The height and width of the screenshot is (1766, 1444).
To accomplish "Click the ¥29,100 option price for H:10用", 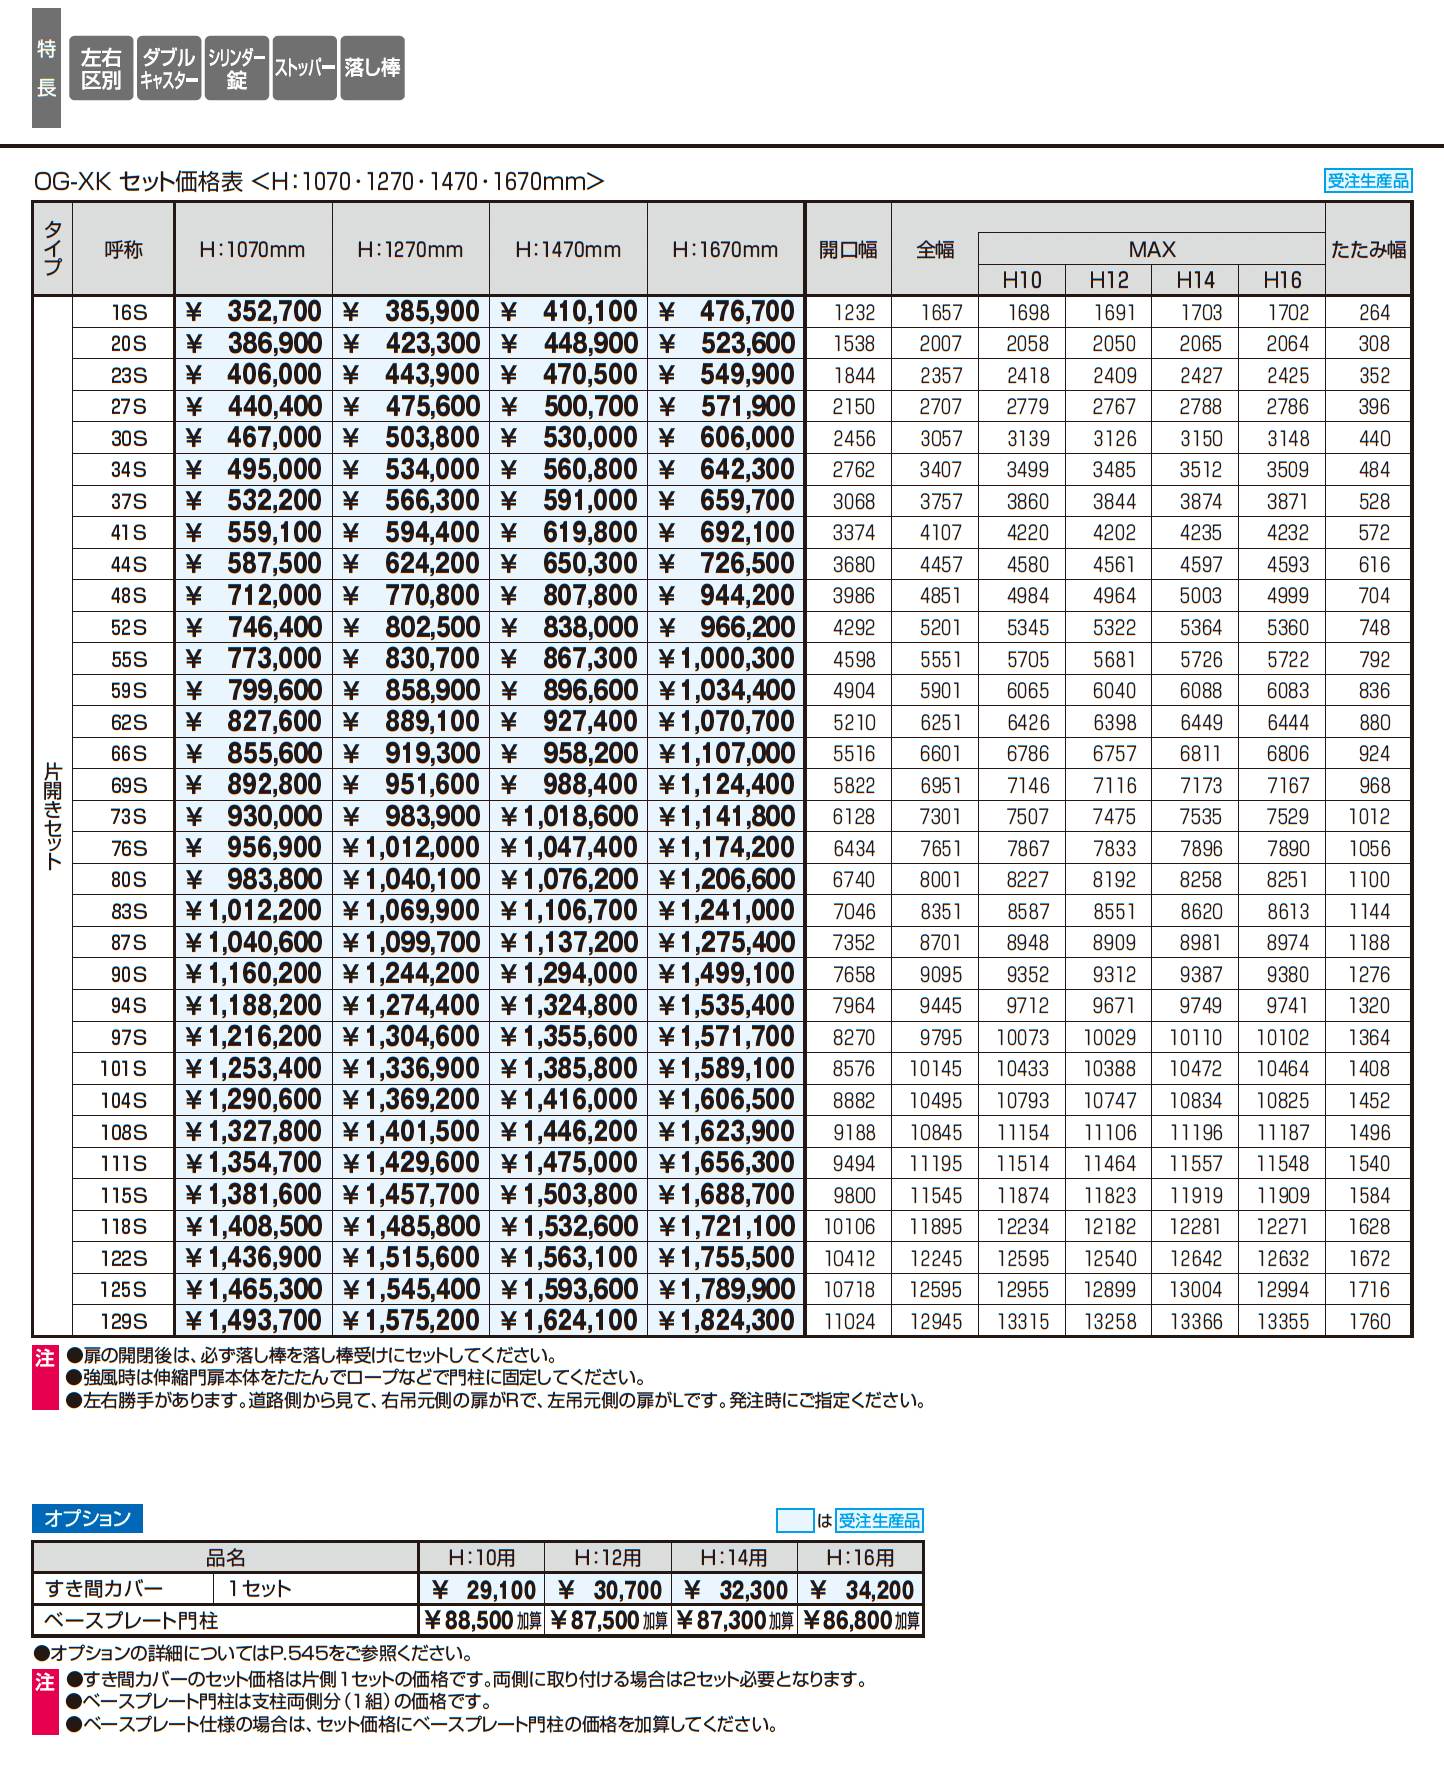I will (483, 1590).
